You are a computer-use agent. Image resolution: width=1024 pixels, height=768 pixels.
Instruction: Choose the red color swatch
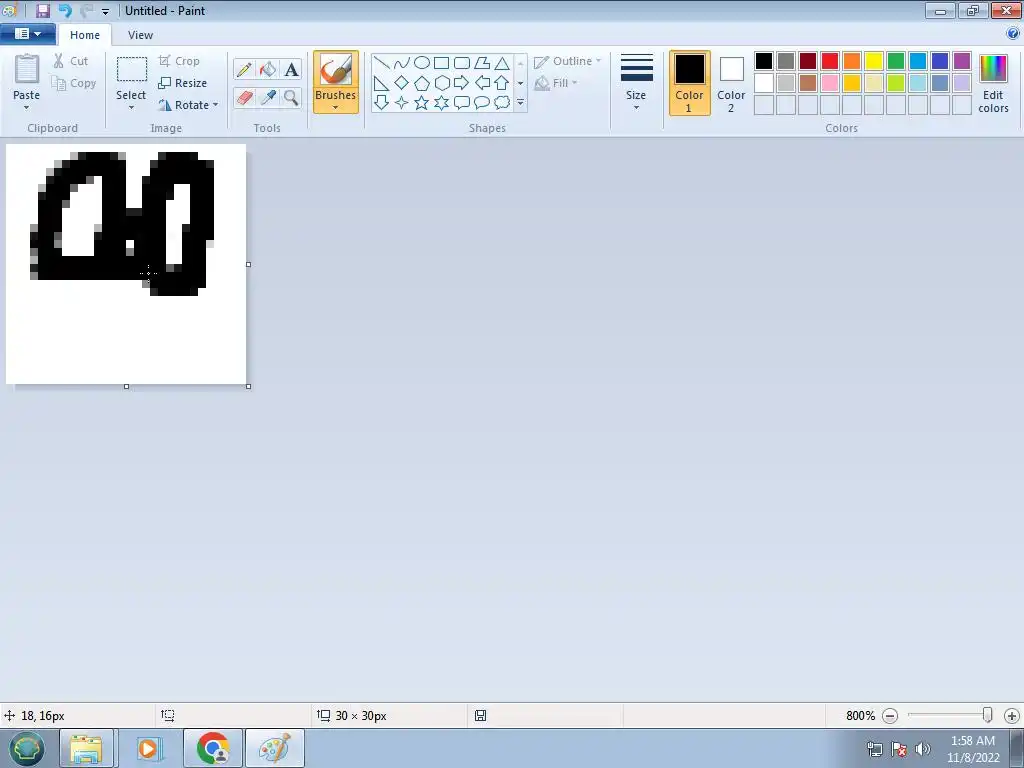[x=830, y=61]
